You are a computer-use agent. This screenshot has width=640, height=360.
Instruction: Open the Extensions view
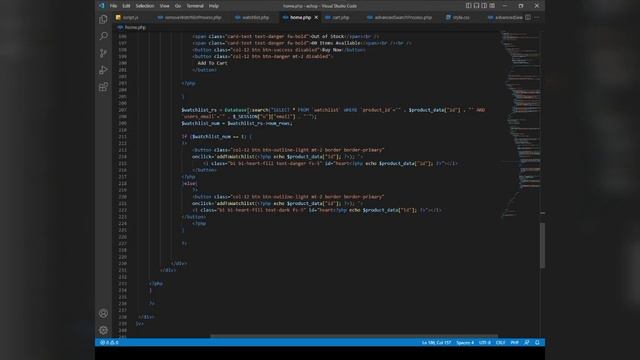pos(103,87)
